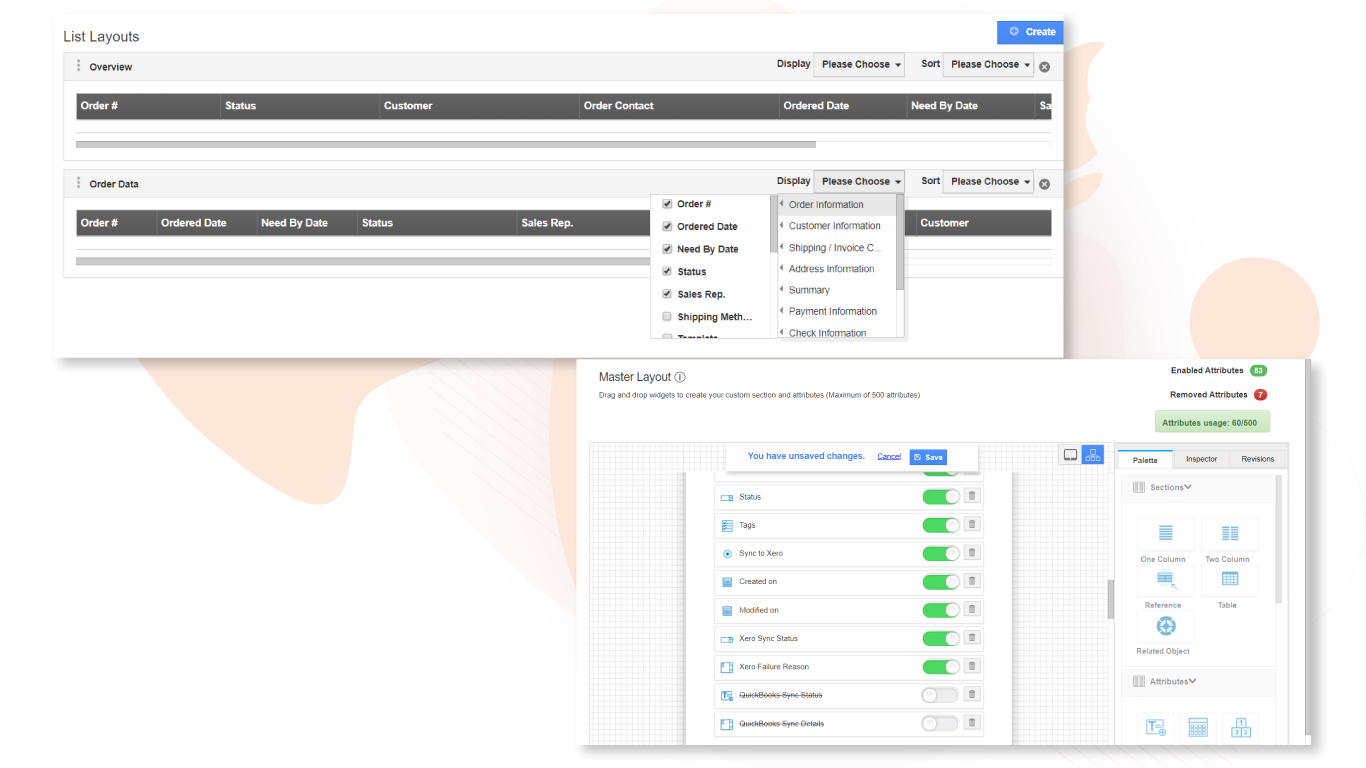Turn off the Sync to Xero toggle
Screen dimensions: 1366x768
click(940, 553)
